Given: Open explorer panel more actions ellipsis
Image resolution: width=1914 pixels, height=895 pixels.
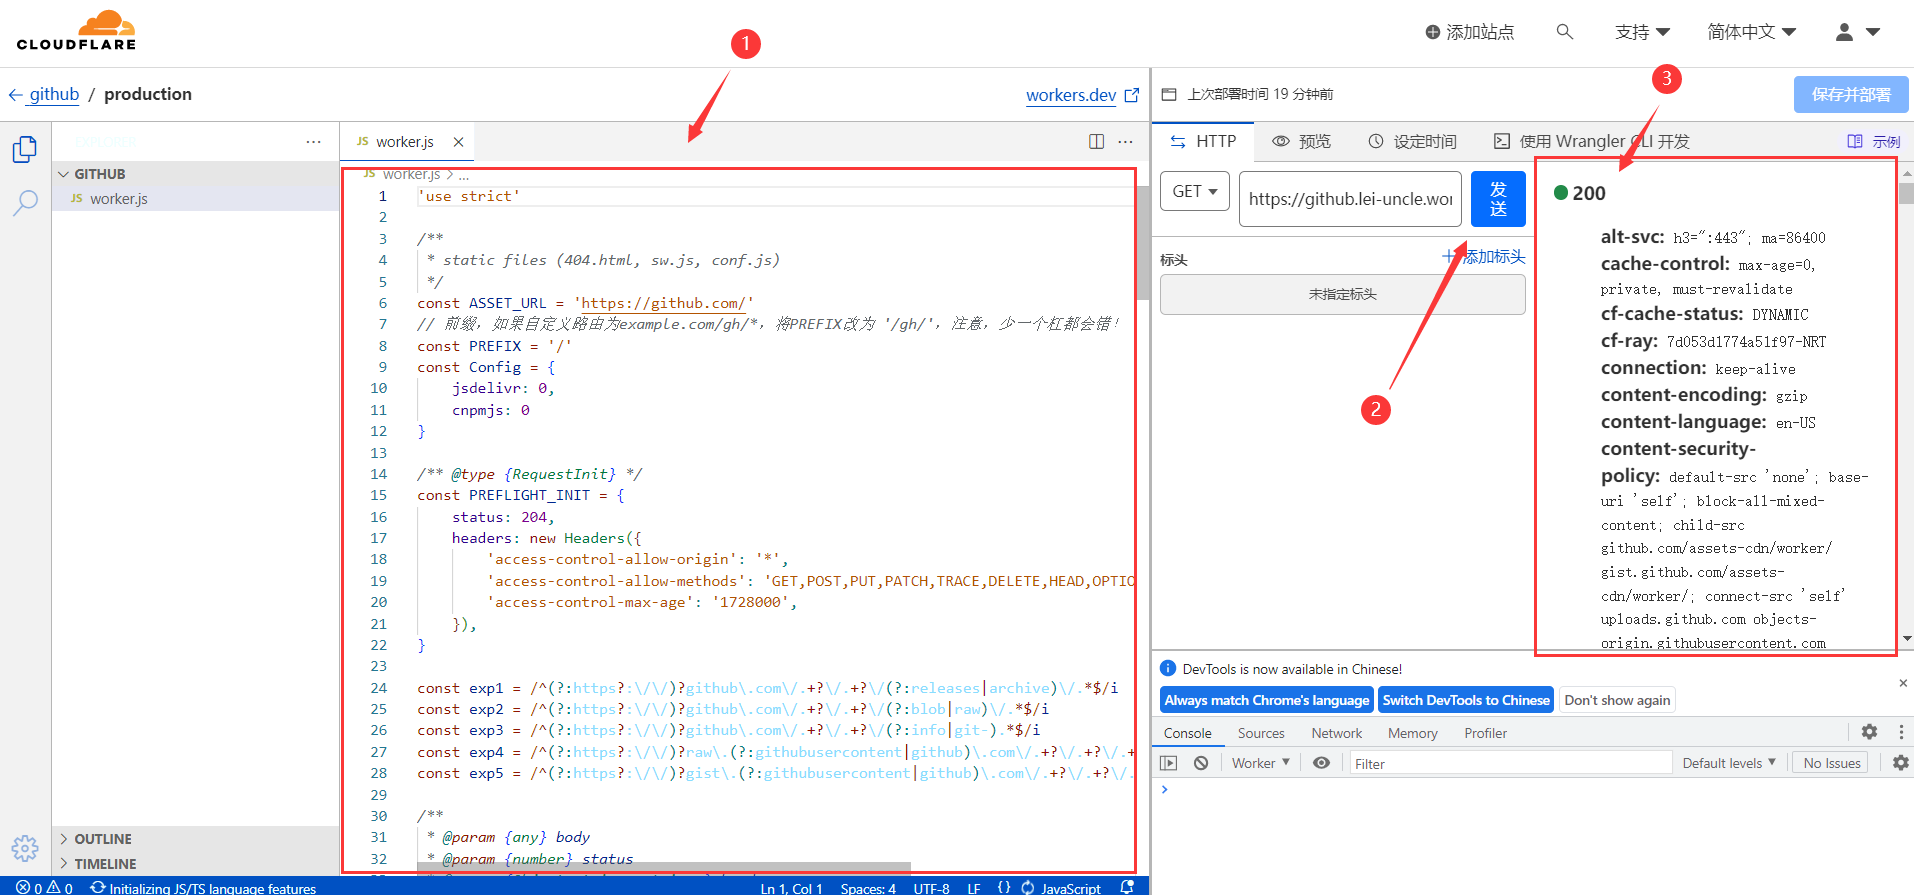Looking at the screenshot, I should [x=314, y=142].
